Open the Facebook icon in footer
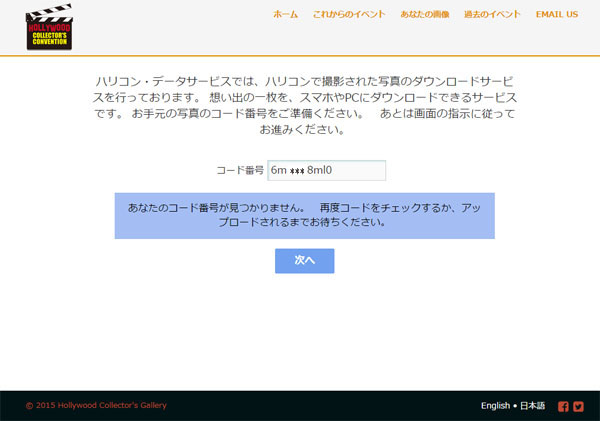The width and height of the screenshot is (600, 421). [563, 406]
